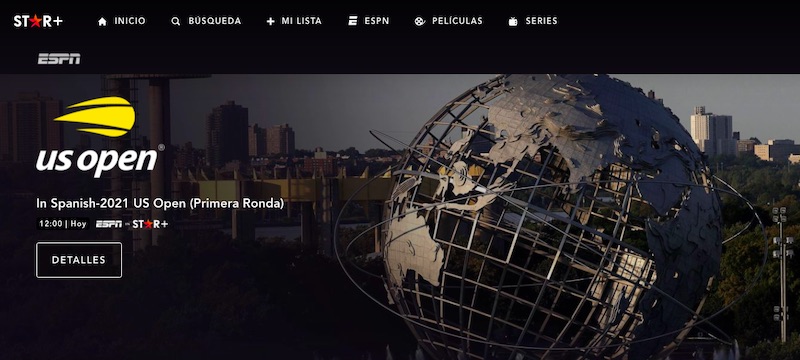Click the ESPN logo below the navigation

coord(59,59)
